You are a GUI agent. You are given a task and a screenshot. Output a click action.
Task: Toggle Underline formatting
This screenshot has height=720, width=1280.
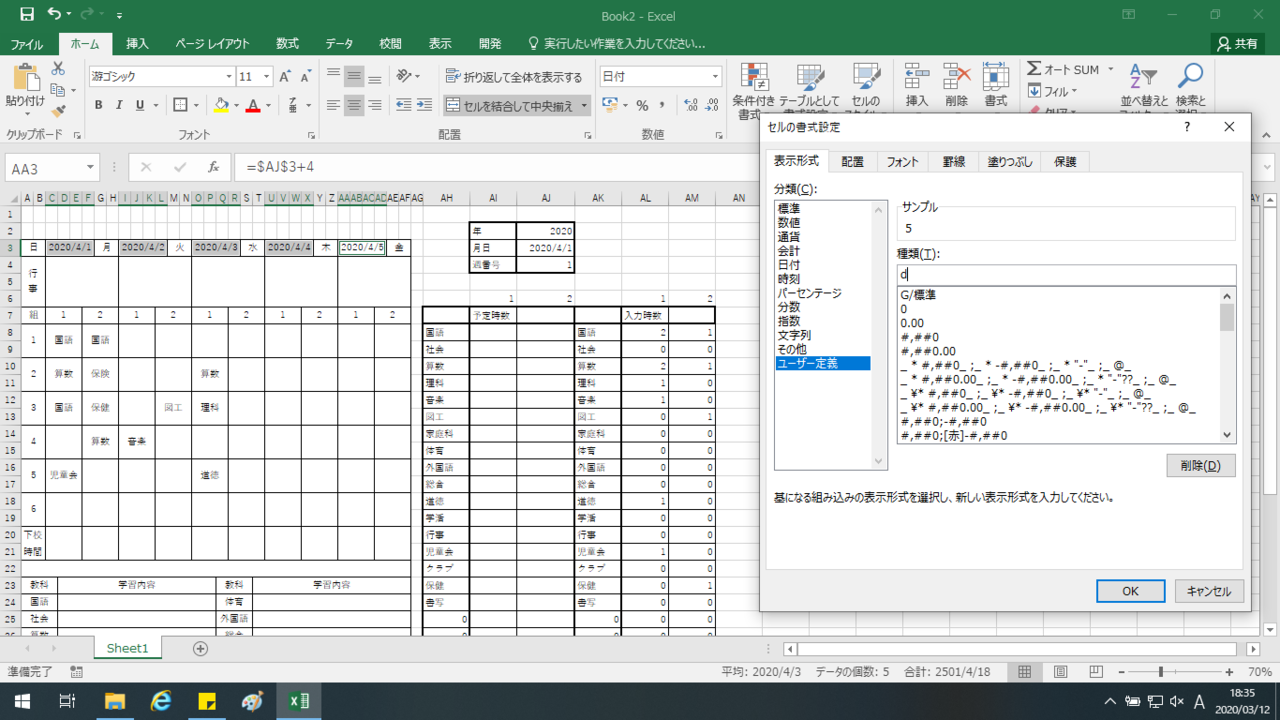(140, 105)
